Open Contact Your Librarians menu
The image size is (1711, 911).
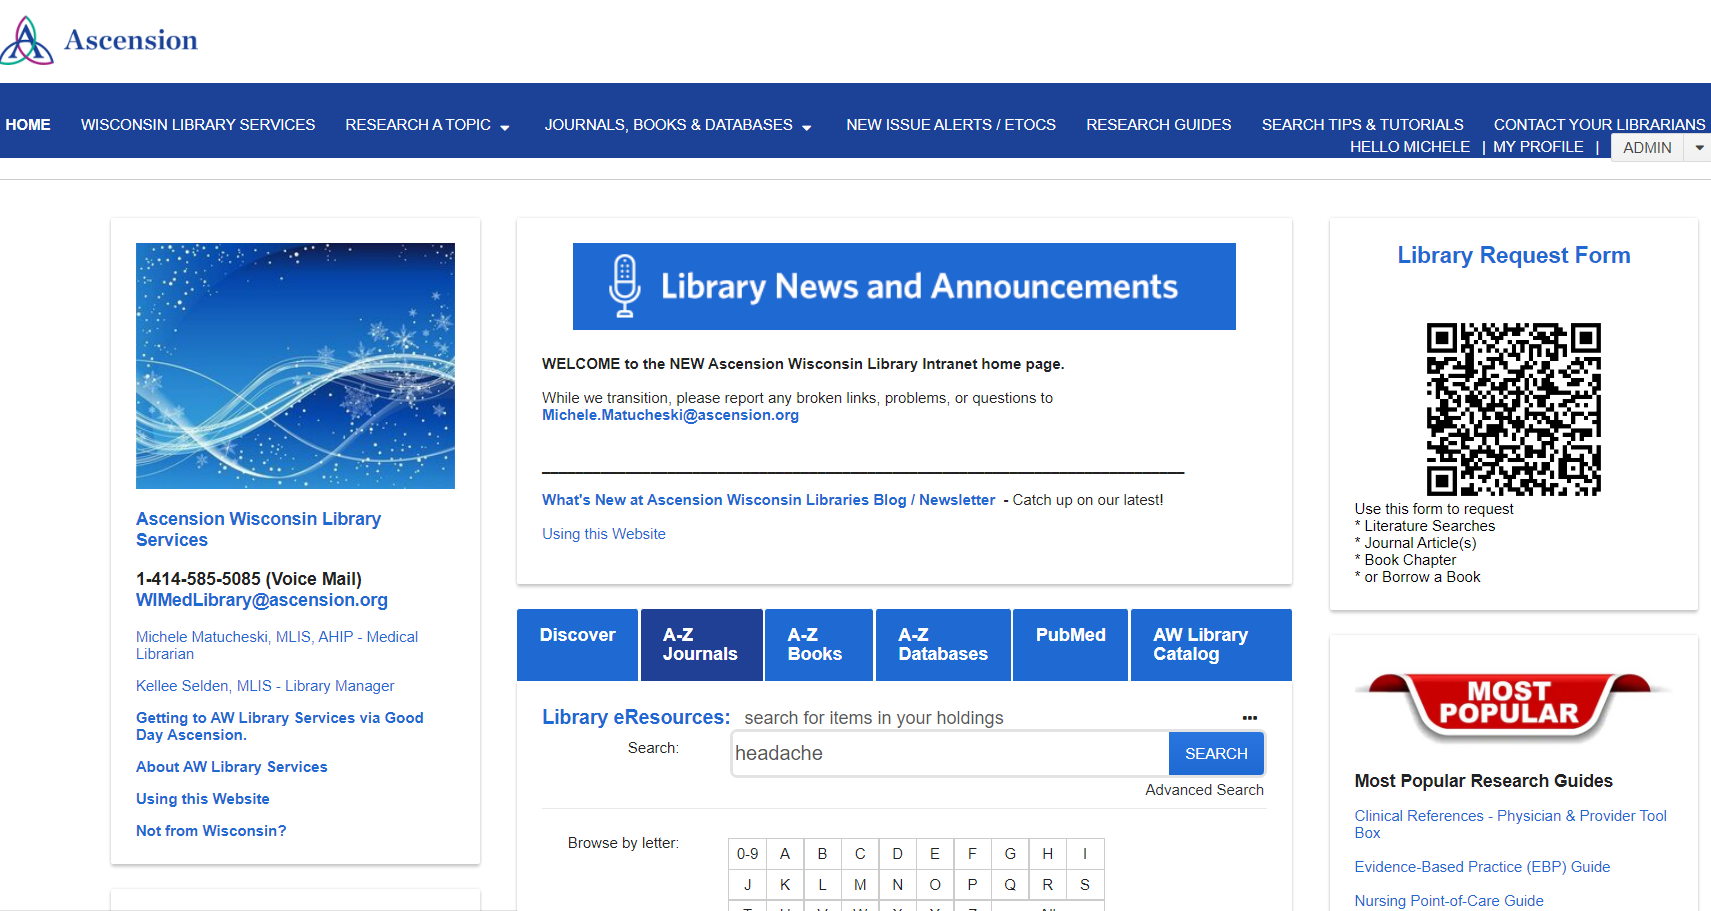[1600, 125]
